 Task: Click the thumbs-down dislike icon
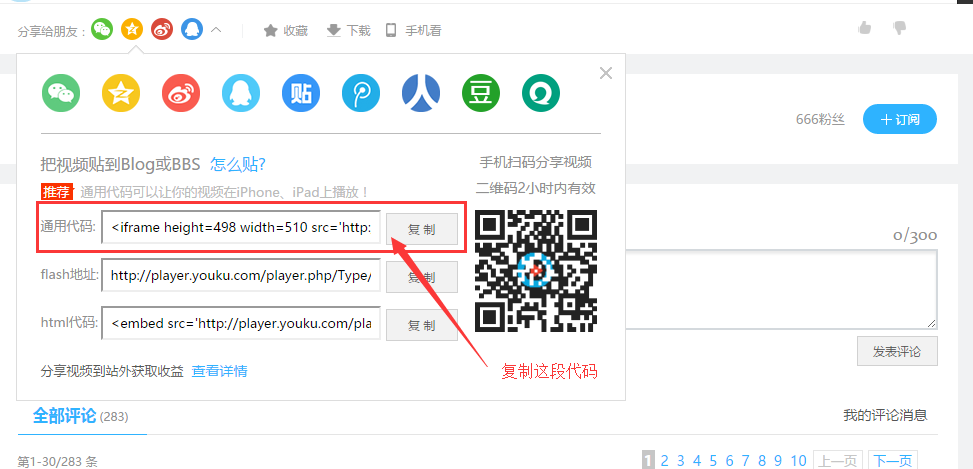click(900, 28)
